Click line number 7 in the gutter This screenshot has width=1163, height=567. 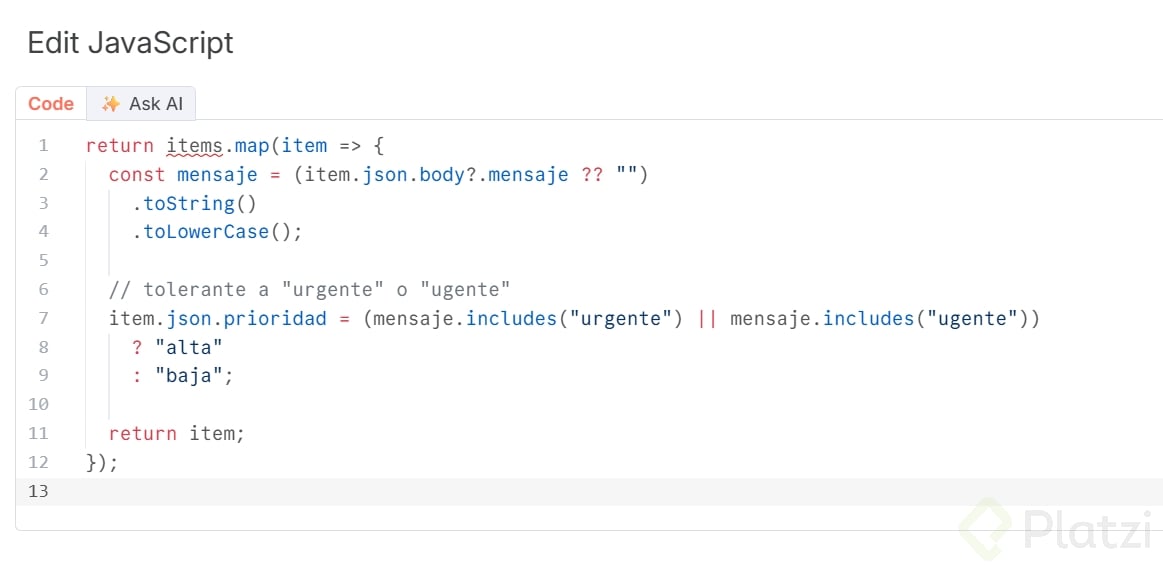point(43,319)
